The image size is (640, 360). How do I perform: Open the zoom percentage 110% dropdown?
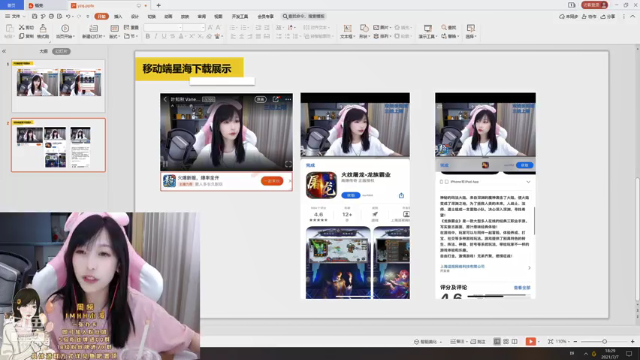[x=569, y=341]
